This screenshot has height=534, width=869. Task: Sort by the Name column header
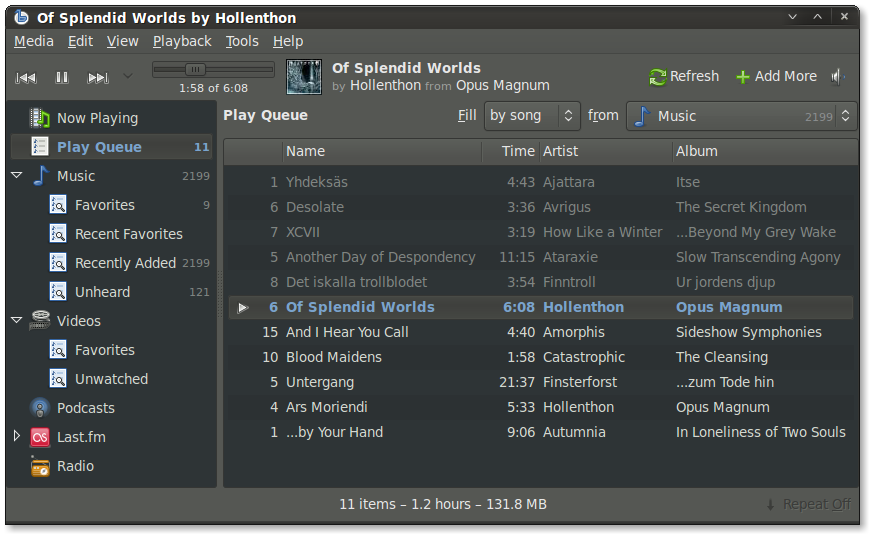(382, 151)
